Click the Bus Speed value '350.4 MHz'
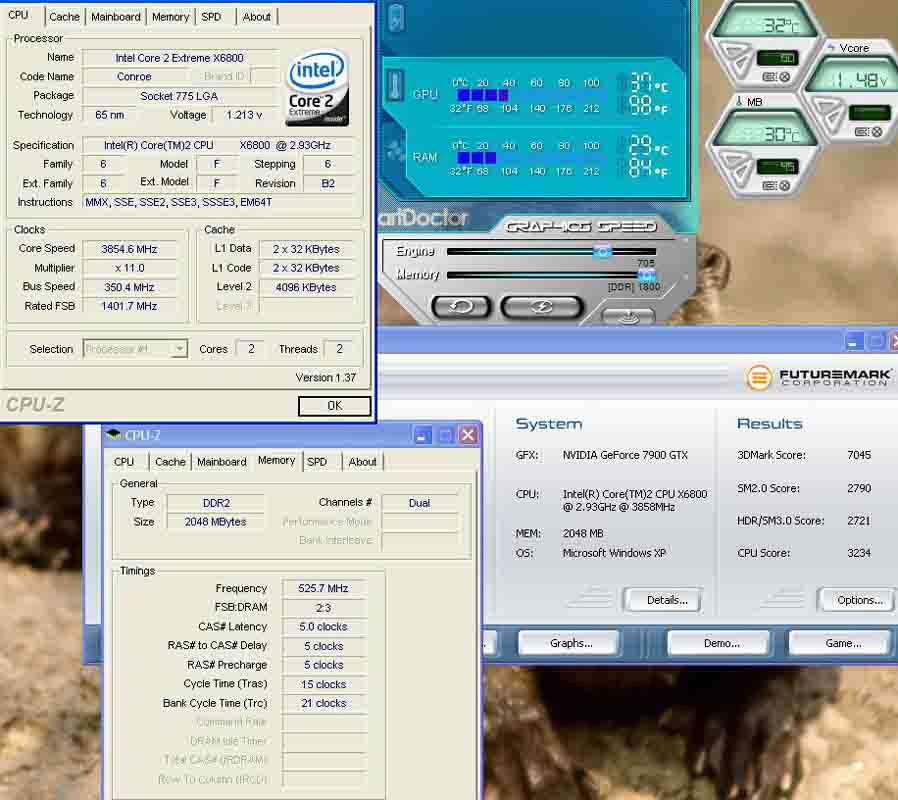The width and height of the screenshot is (898, 800). (x=129, y=287)
